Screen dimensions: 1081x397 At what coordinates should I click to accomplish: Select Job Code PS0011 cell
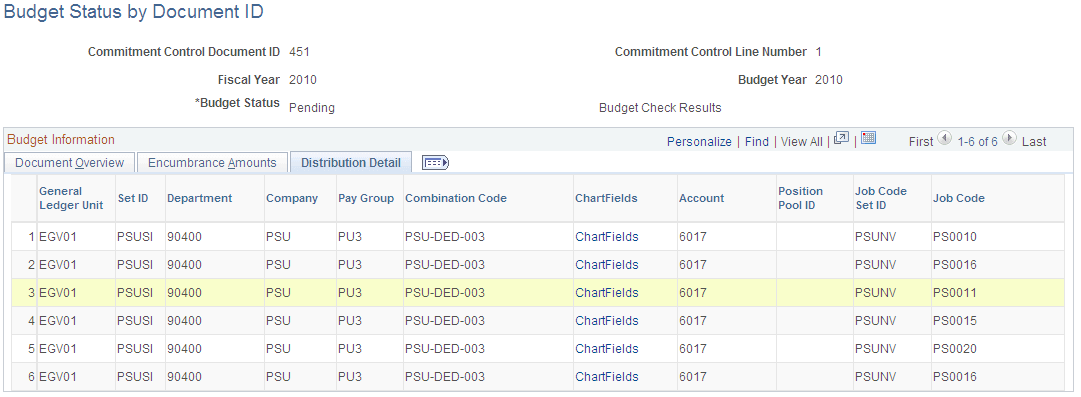coord(955,293)
